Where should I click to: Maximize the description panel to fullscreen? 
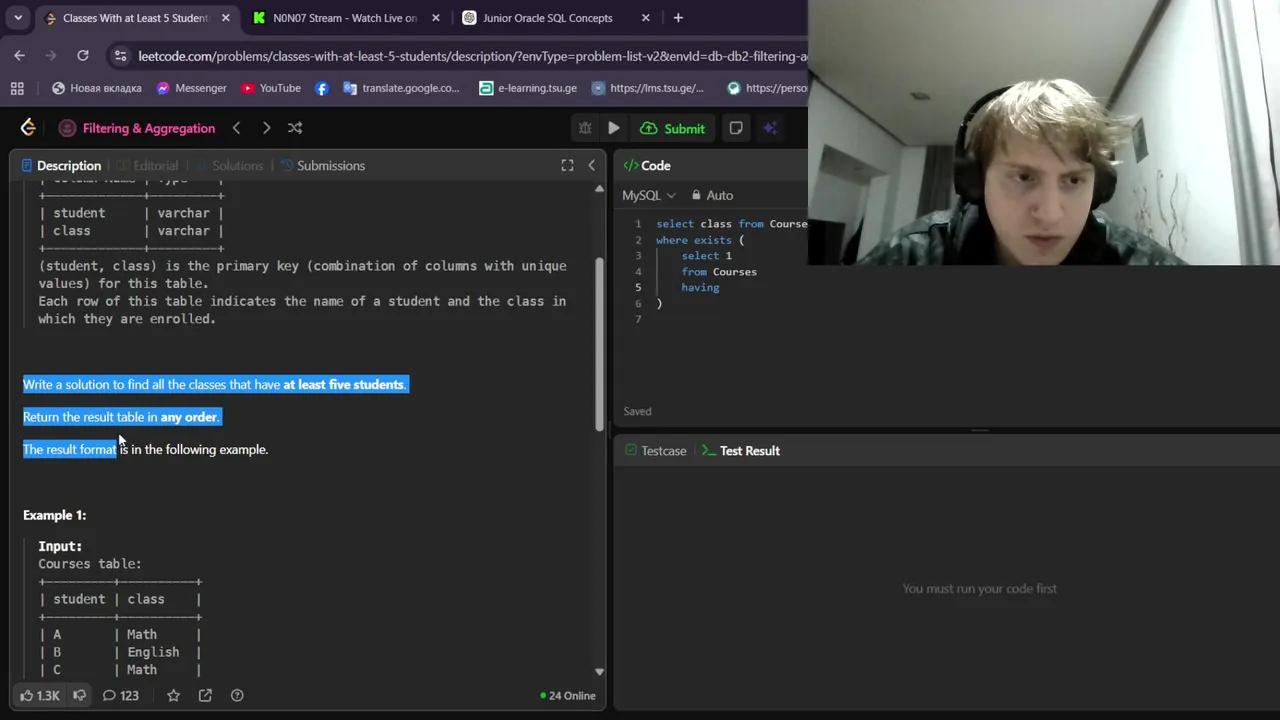(567, 166)
